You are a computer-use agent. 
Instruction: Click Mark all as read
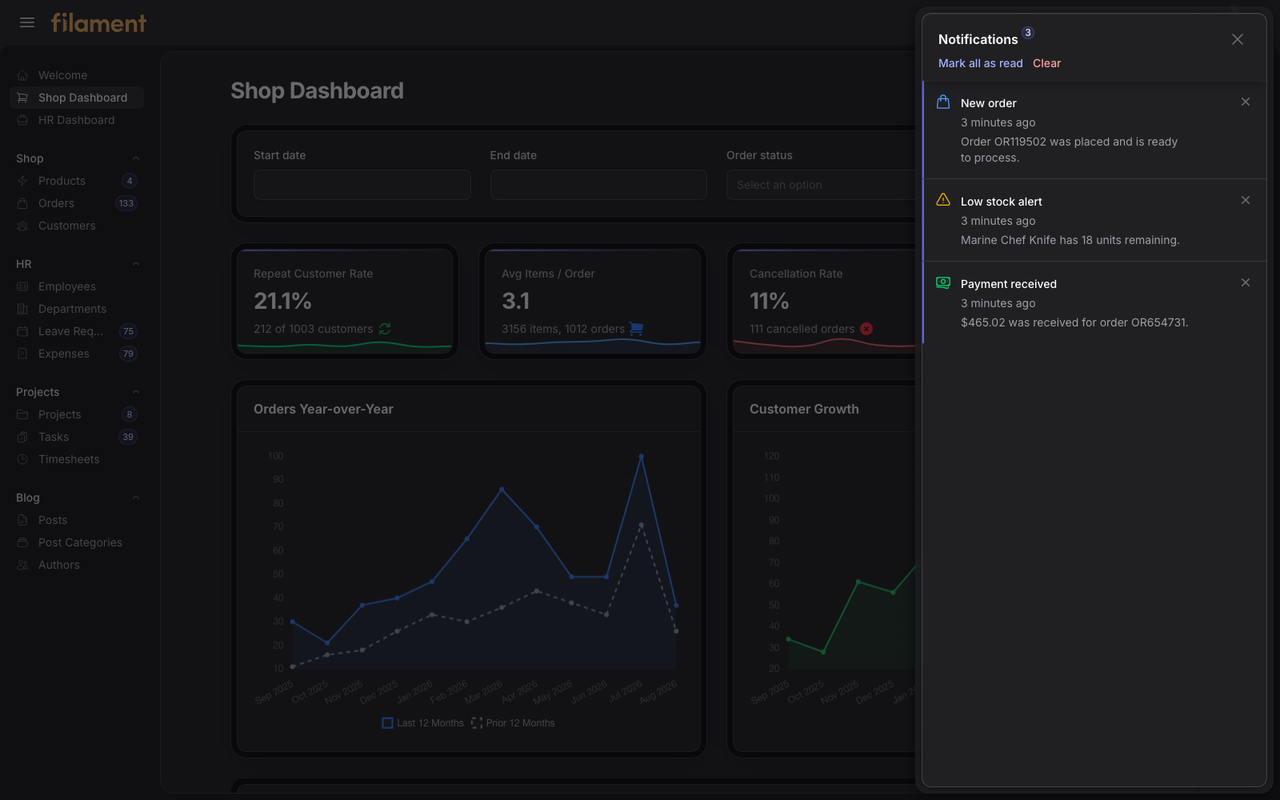click(980, 63)
